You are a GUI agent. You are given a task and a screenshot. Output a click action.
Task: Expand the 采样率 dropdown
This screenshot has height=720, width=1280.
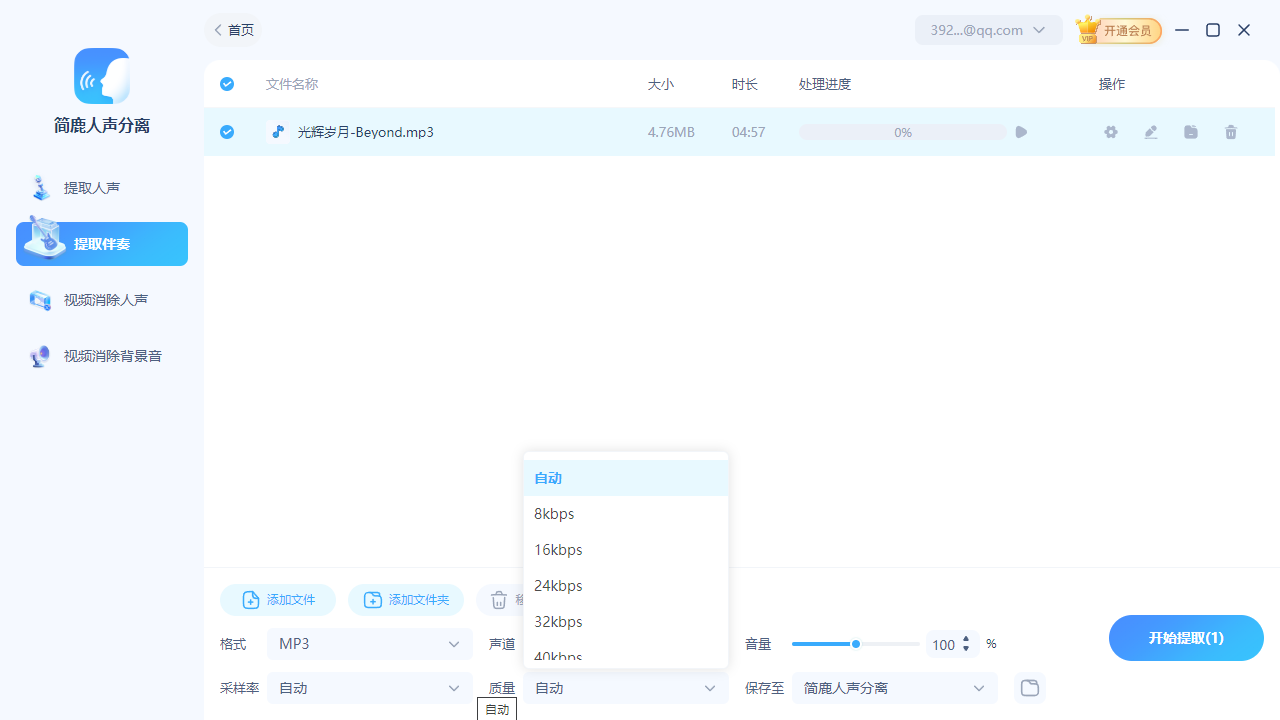tap(369, 687)
